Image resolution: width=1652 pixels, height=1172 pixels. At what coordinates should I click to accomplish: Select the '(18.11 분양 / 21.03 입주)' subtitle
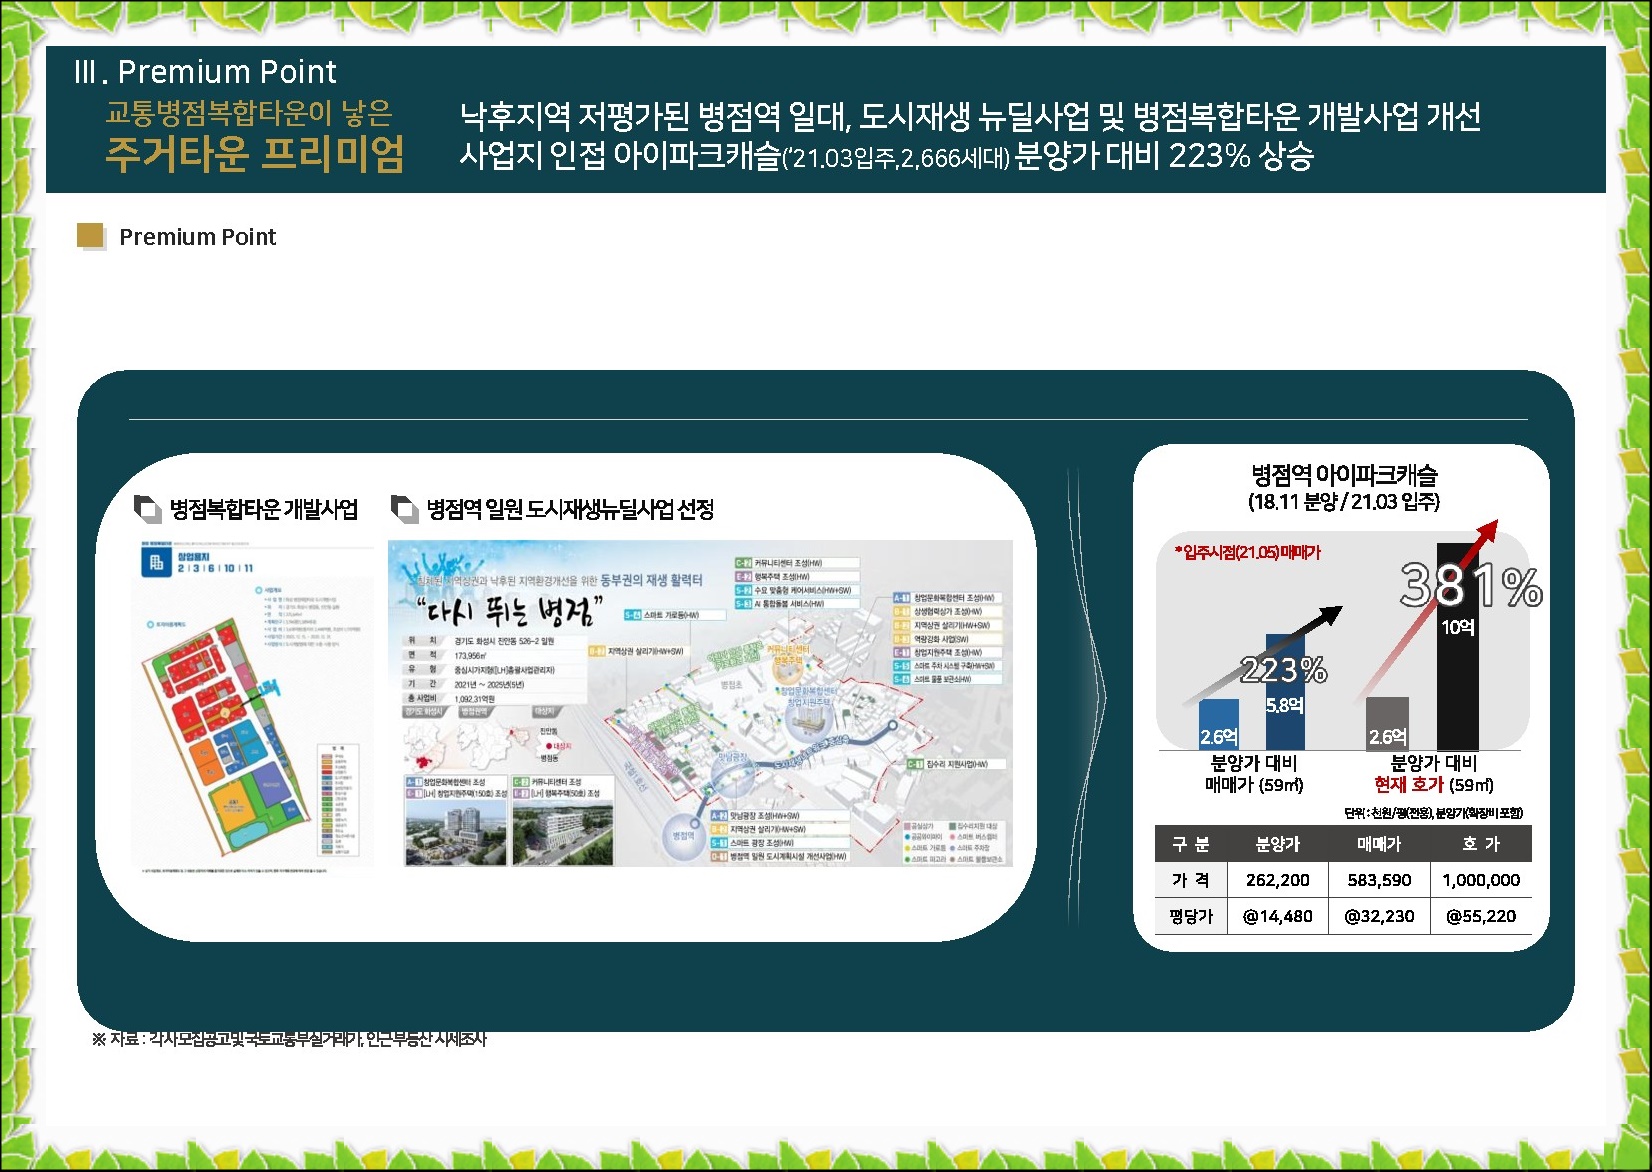pos(1344,502)
